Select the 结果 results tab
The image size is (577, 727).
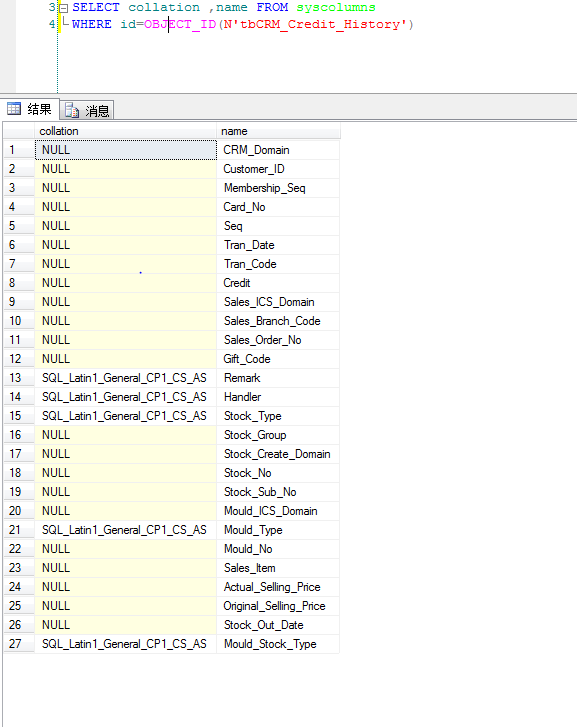tap(30, 108)
